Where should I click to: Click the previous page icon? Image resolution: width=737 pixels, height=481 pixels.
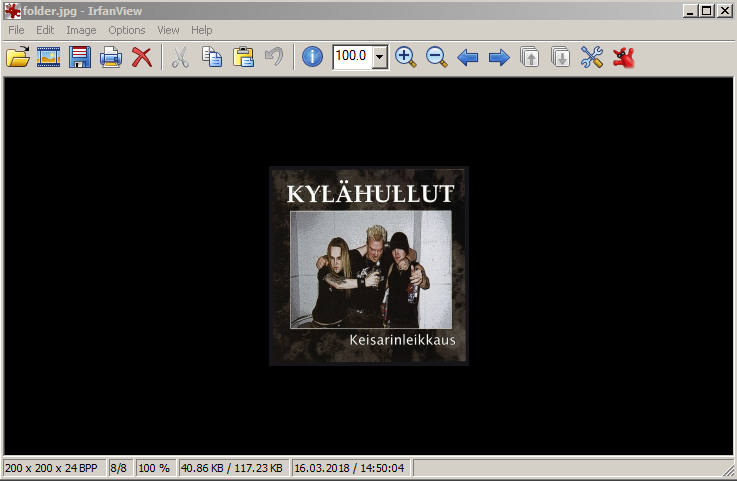point(530,57)
